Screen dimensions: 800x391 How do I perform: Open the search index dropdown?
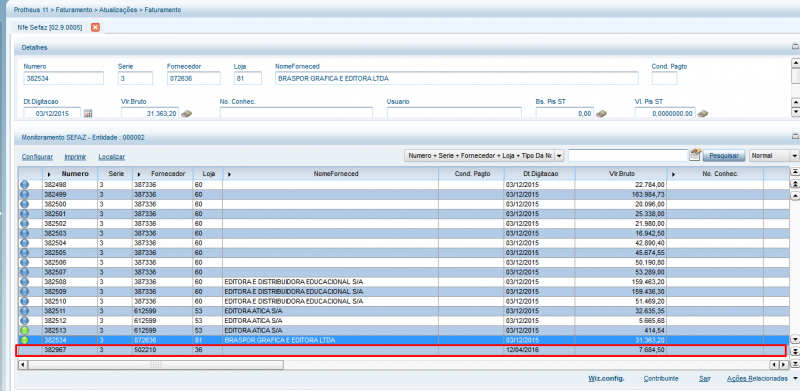coord(559,155)
